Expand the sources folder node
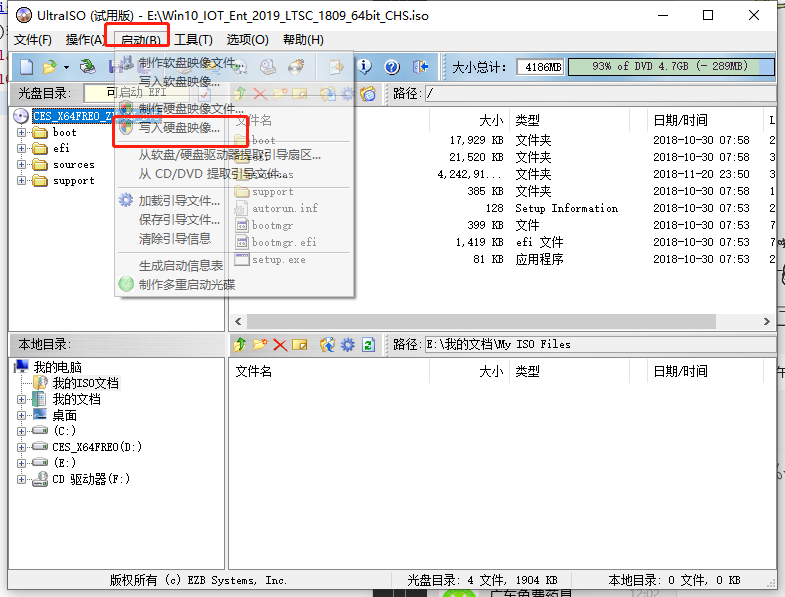 (x=21, y=165)
